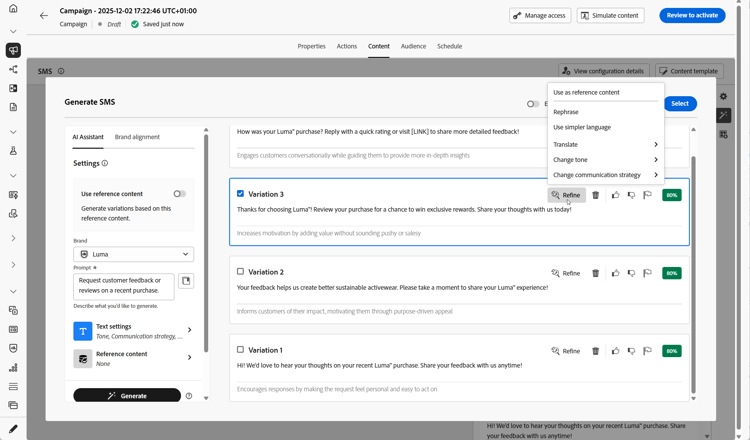Click Review to activate button

pyautogui.click(x=692, y=15)
